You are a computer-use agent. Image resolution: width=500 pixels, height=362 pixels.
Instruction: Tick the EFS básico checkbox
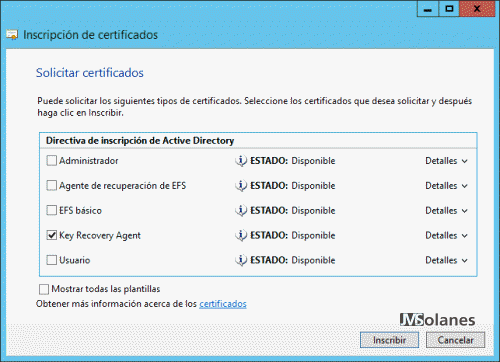[x=52, y=210]
